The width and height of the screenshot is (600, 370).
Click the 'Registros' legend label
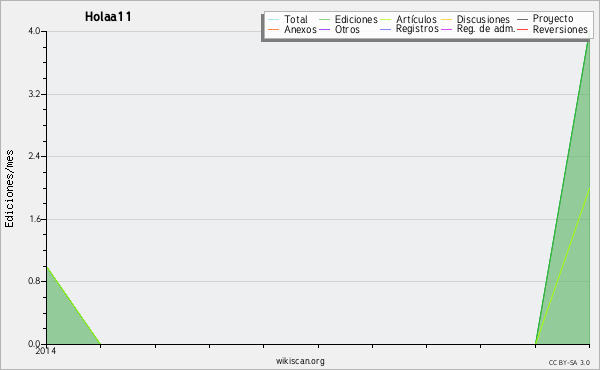coord(417,29)
